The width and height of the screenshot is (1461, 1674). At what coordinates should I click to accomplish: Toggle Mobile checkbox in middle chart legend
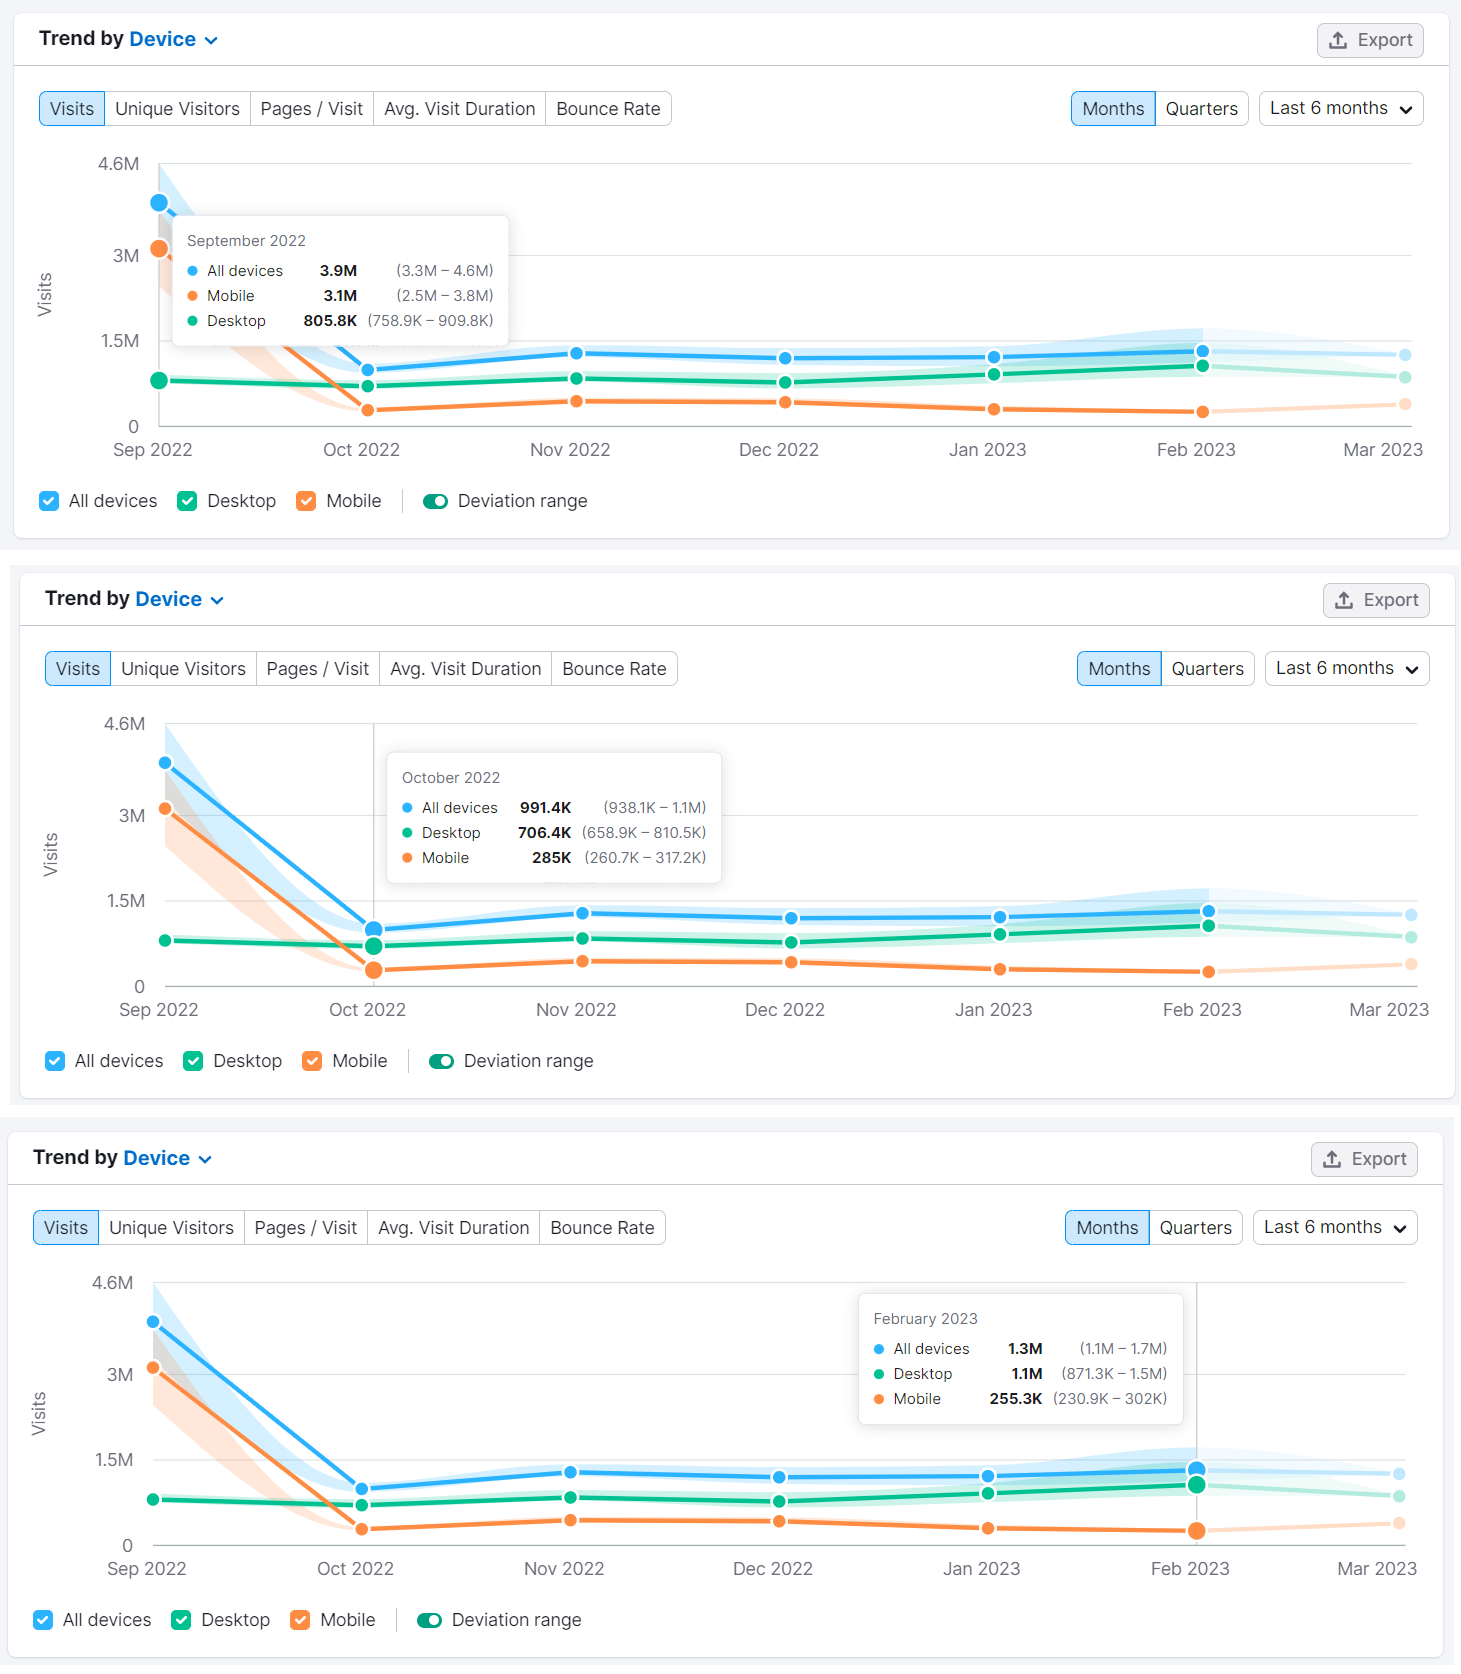pos(312,1061)
